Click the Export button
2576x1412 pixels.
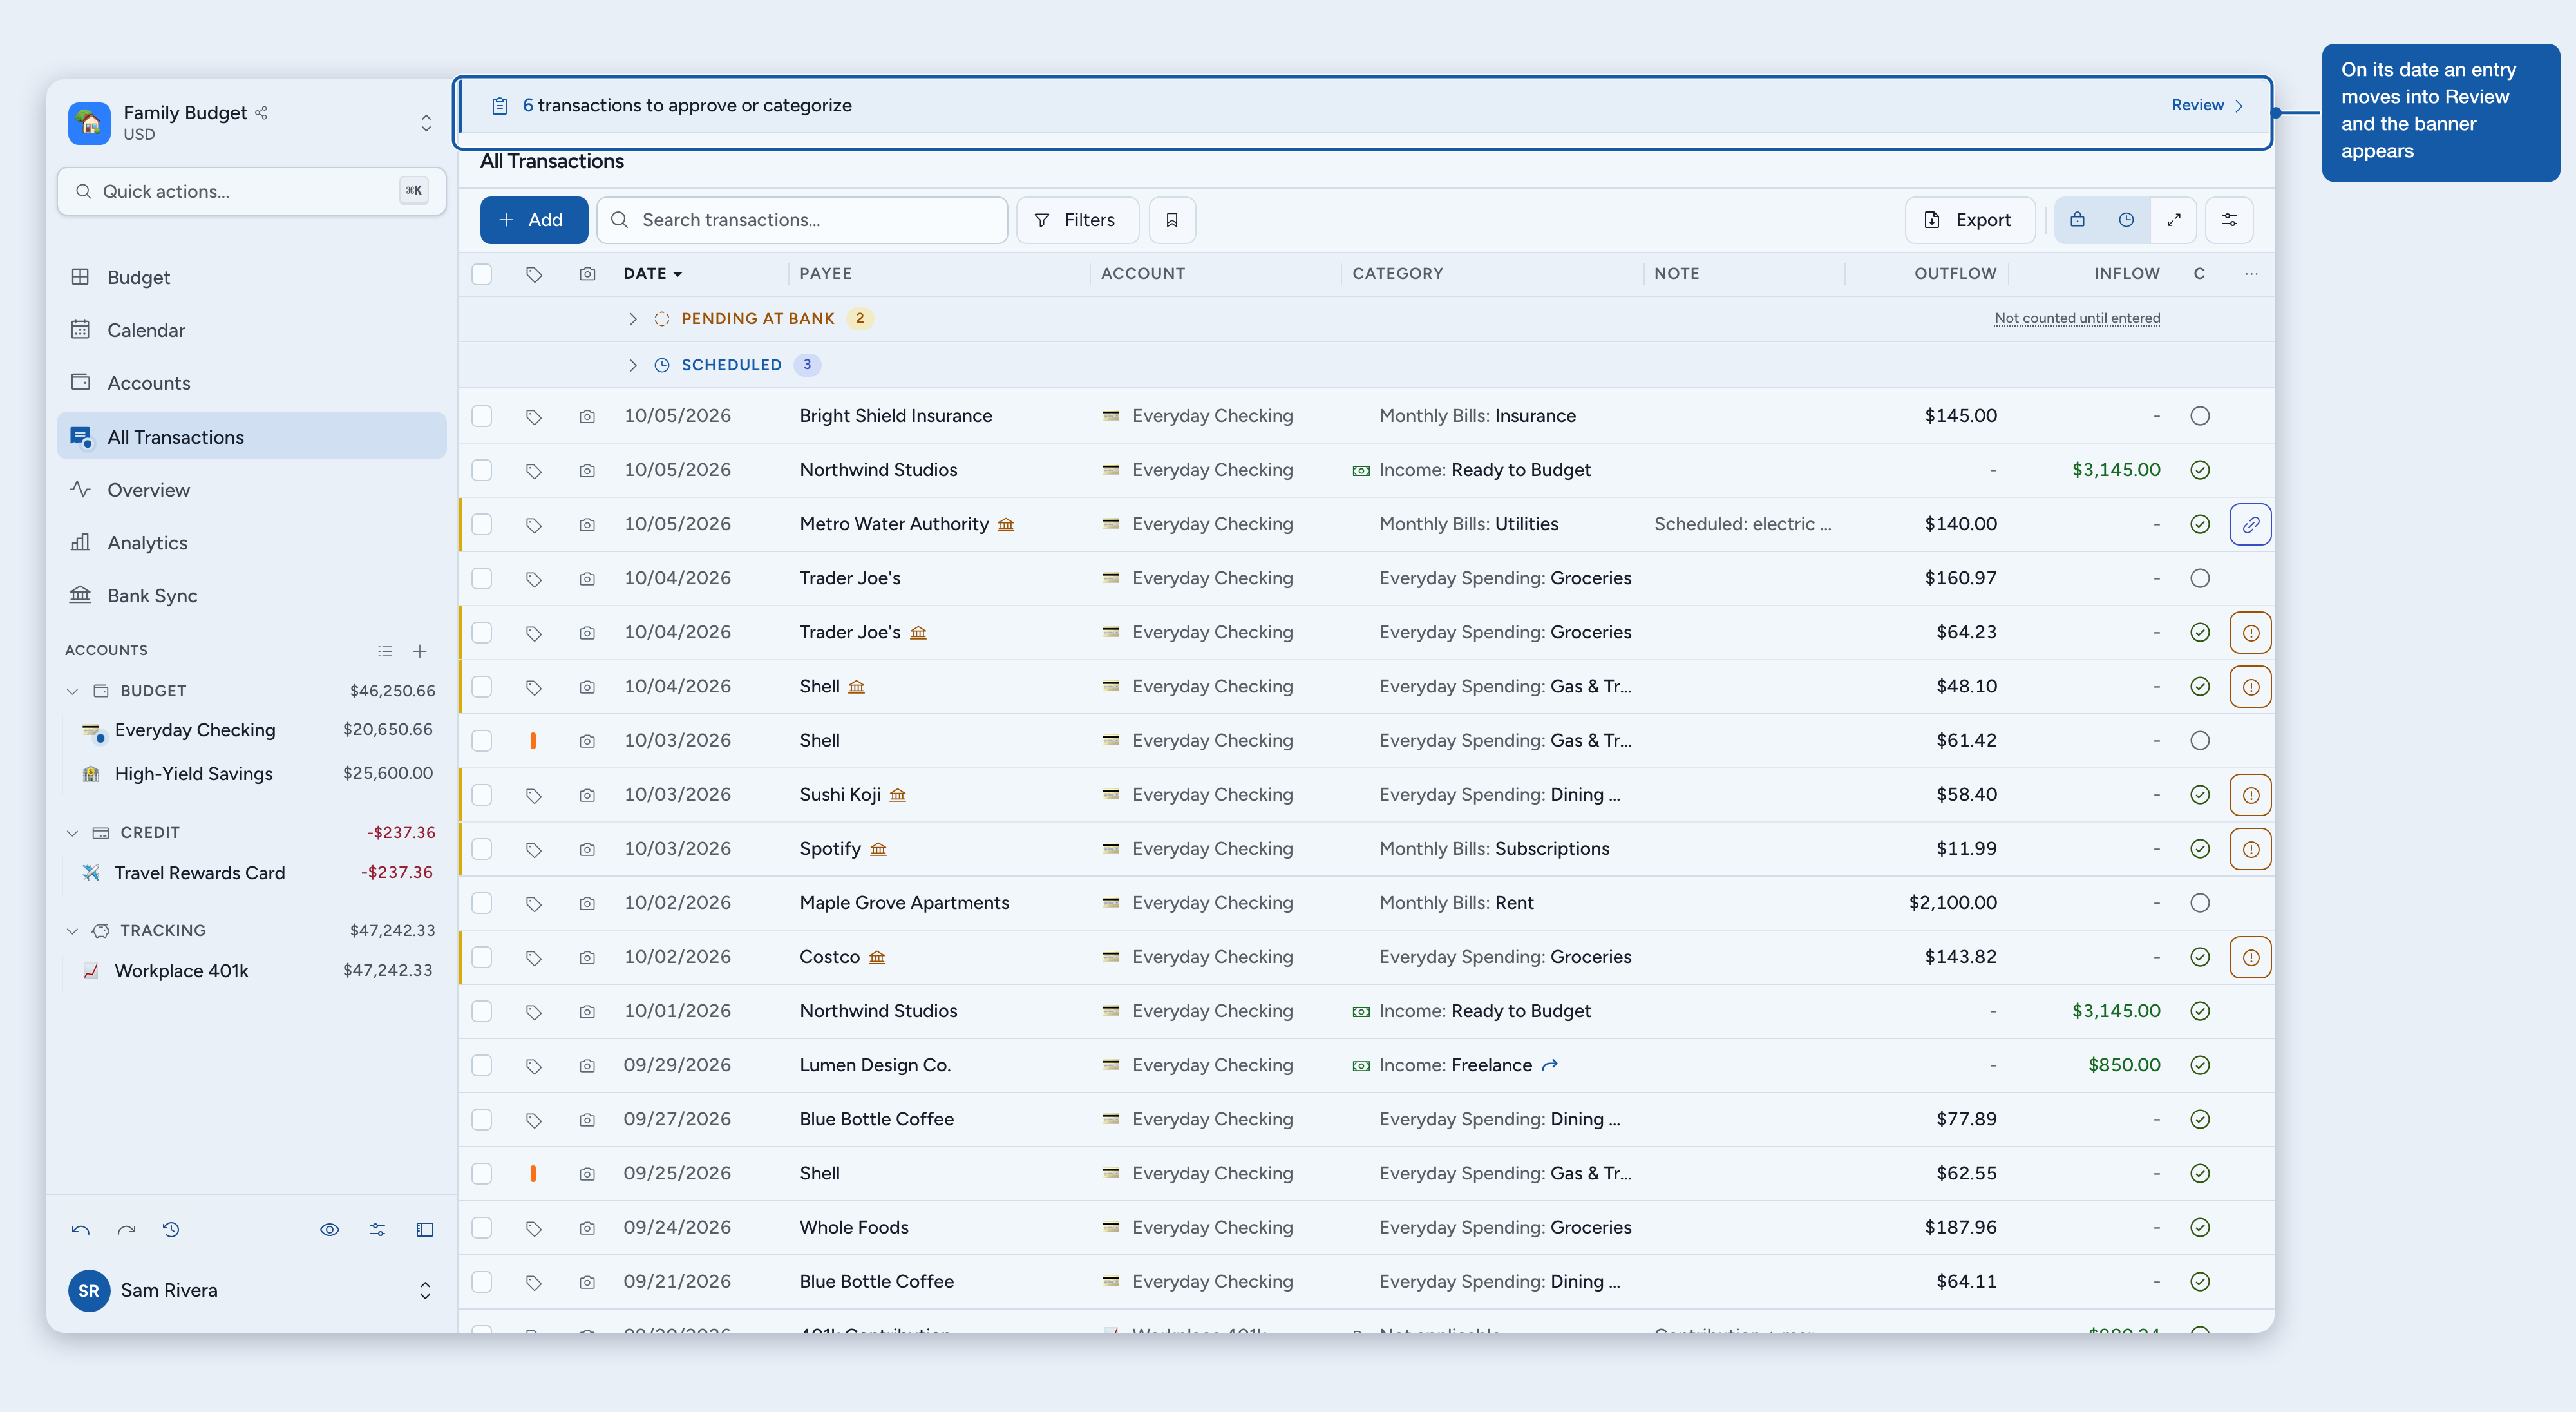(1969, 220)
